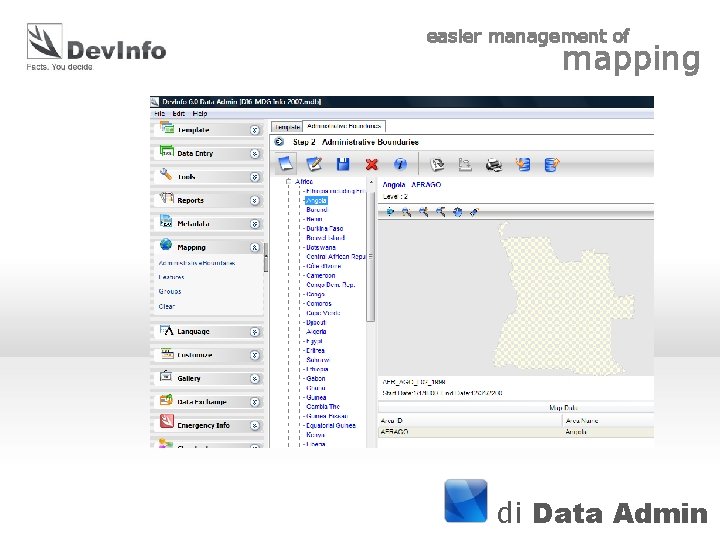Expand the Gallery panel chevron
720x540 pixels.
coord(255,379)
